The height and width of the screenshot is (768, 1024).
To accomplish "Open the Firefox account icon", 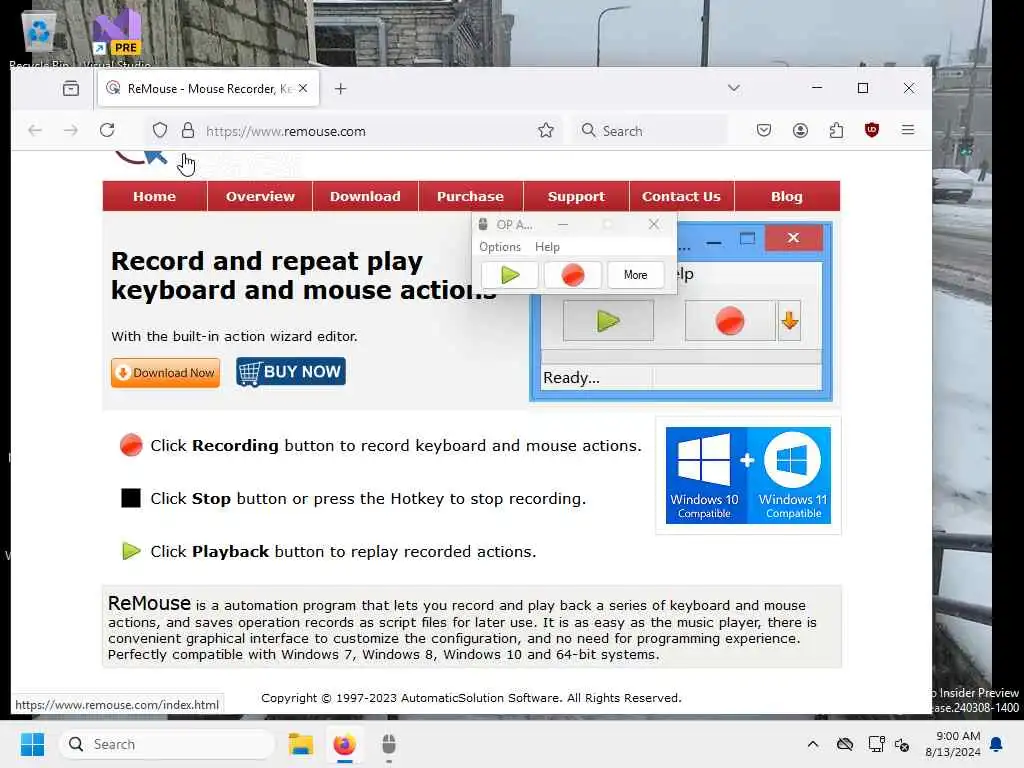I will click(x=800, y=131).
